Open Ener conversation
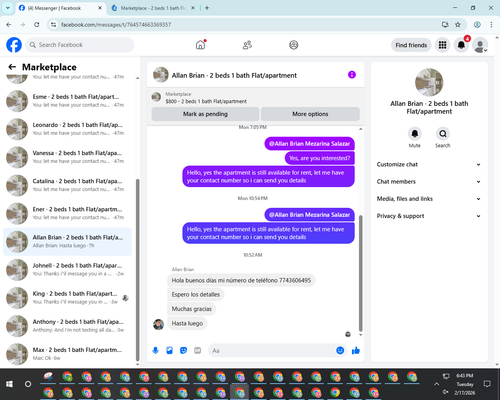This screenshot has height=400, width=500. click(67, 213)
